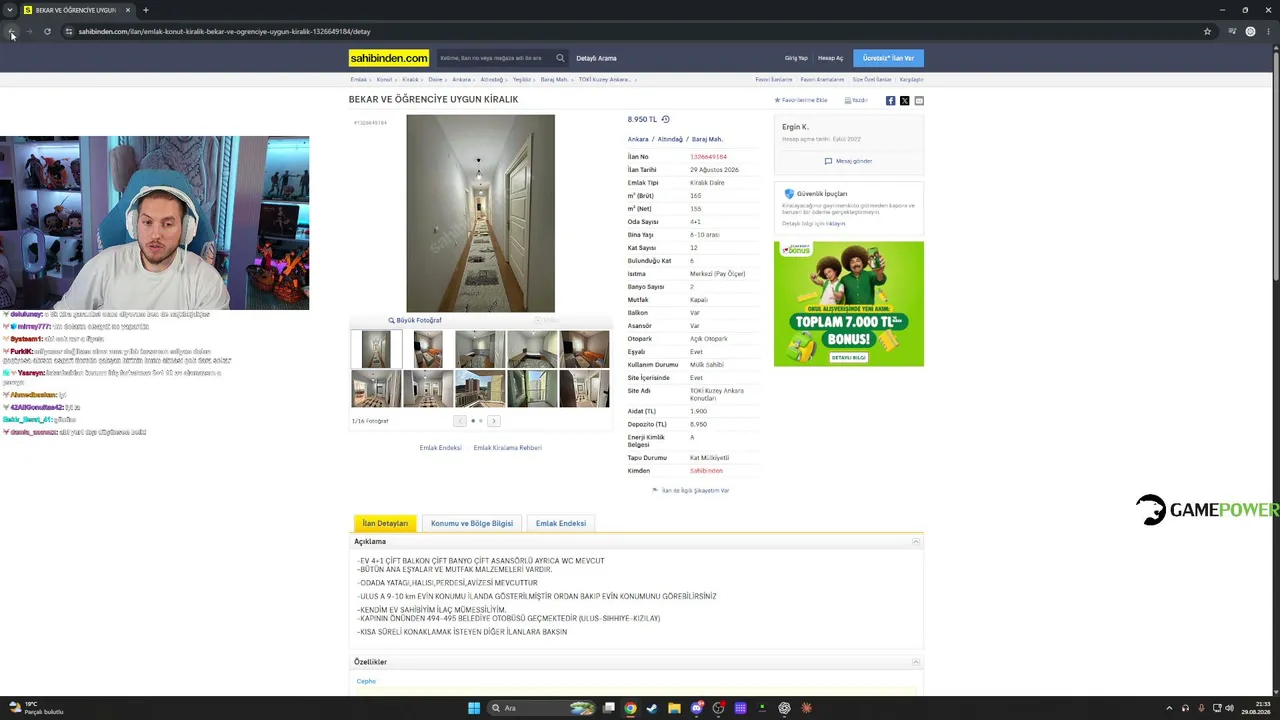Collapse the Özellikler section
Screen dimensions: 1280x720
click(x=915, y=662)
